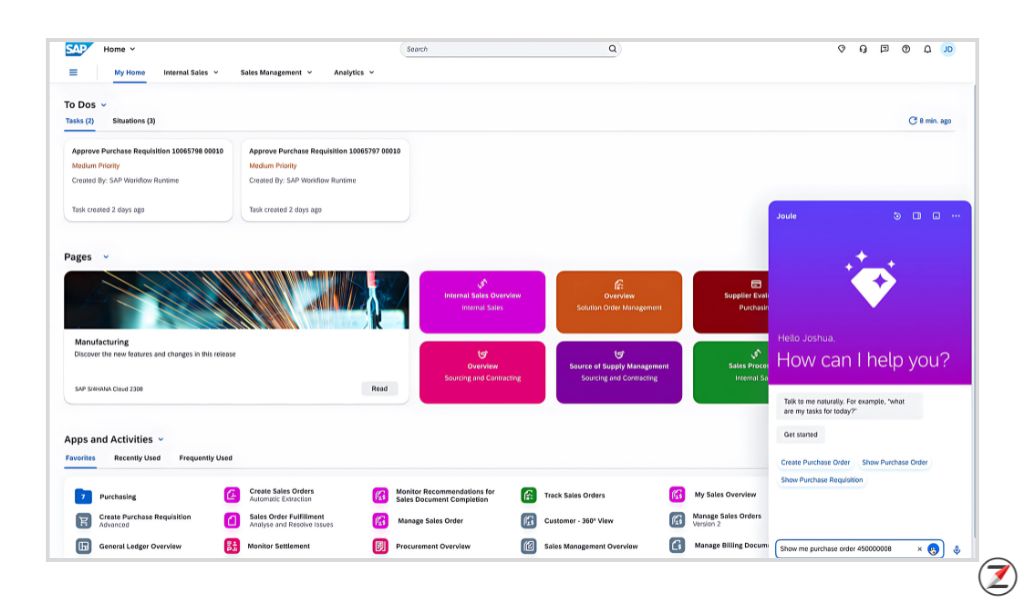Select the My Home tab
Screen dimensions: 1025x600
129,73
